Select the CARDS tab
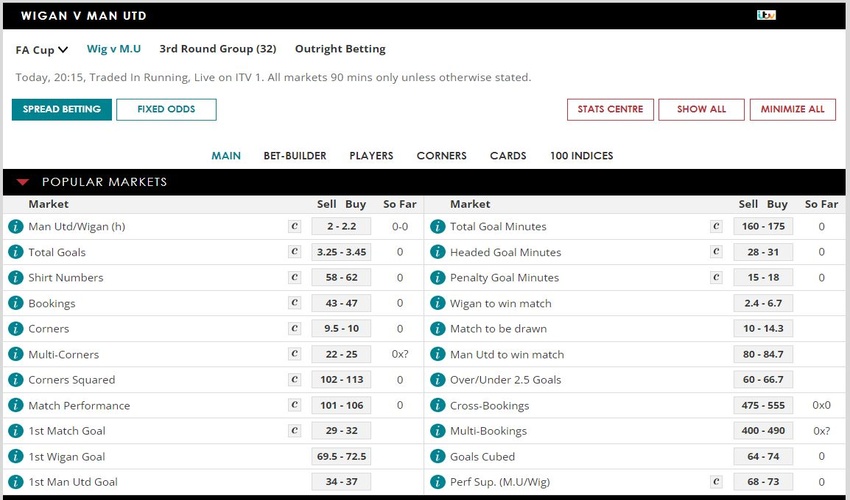This screenshot has width=850, height=500. coord(508,156)
